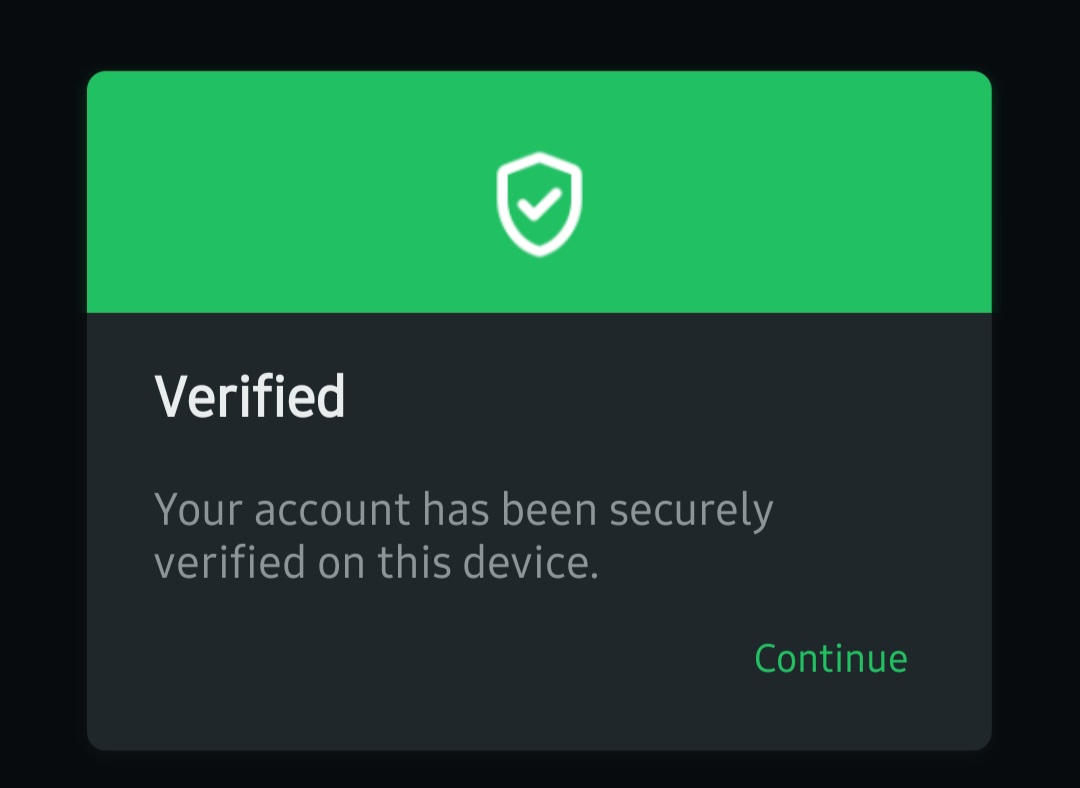Image resolution: width=1080 pixels, height=788 pixels.
Task: Click the Verified heading text
Action: (x=250, y=396)
